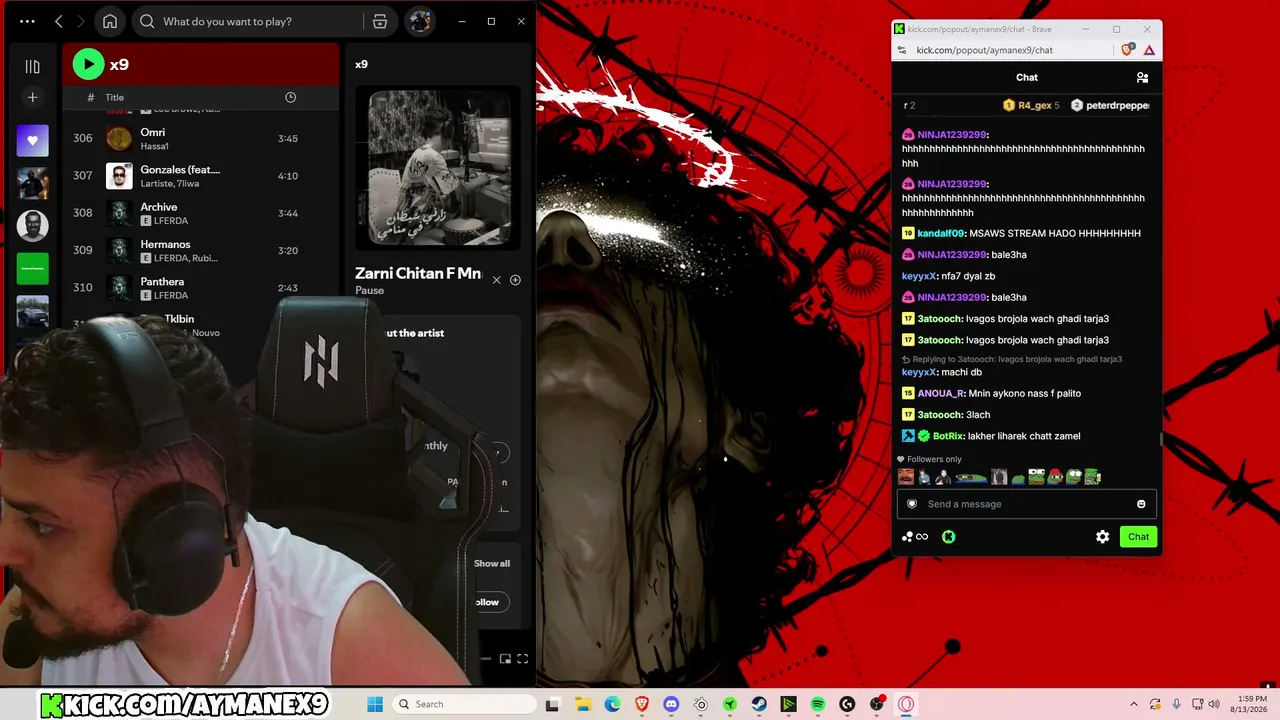Screen dimensions: 1280x720
Task: Click the Send a message field
Action: [1026, 504]
